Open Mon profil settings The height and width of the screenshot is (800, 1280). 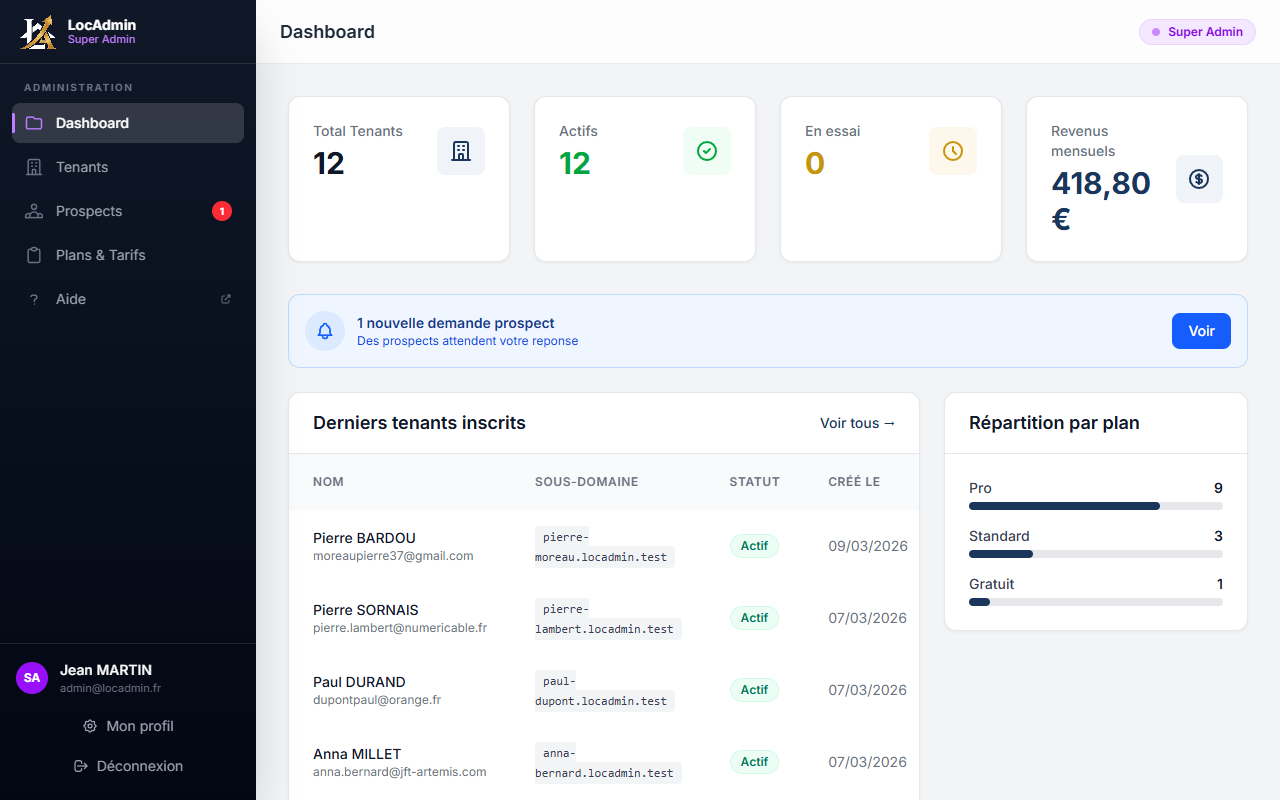click(128, 726)
